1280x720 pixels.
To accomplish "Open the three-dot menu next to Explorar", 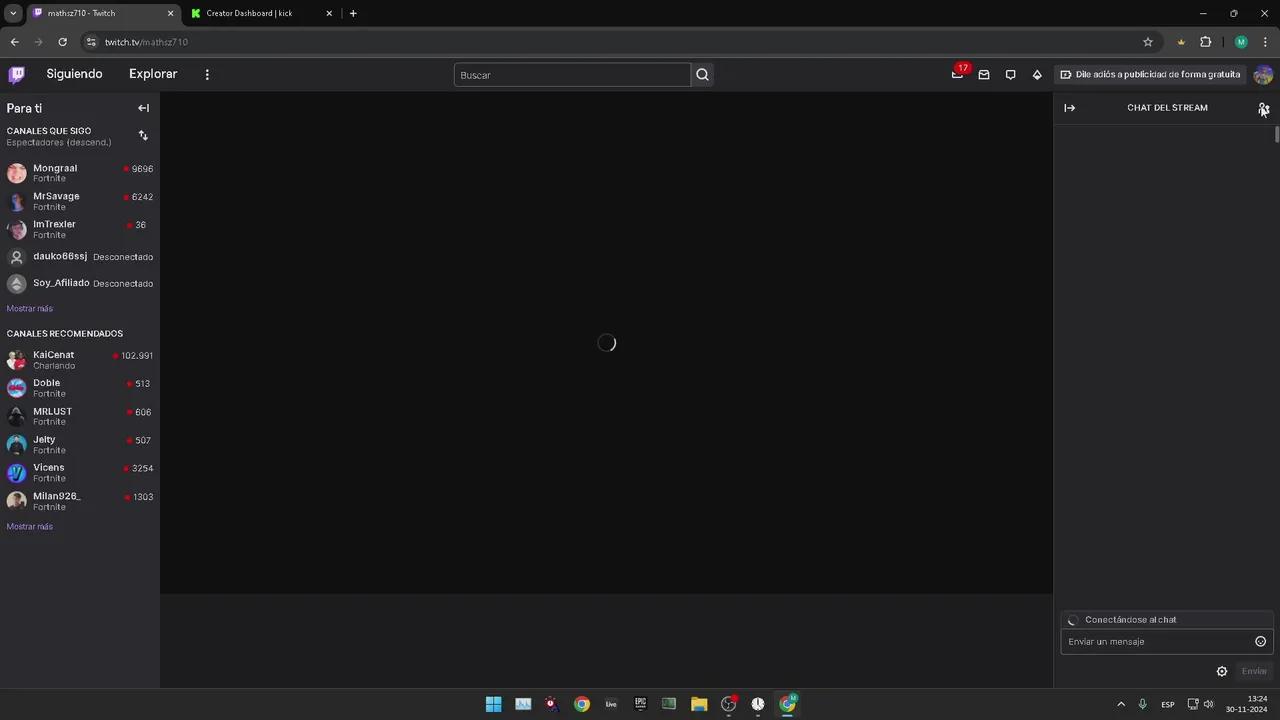I will coord(207,74).
